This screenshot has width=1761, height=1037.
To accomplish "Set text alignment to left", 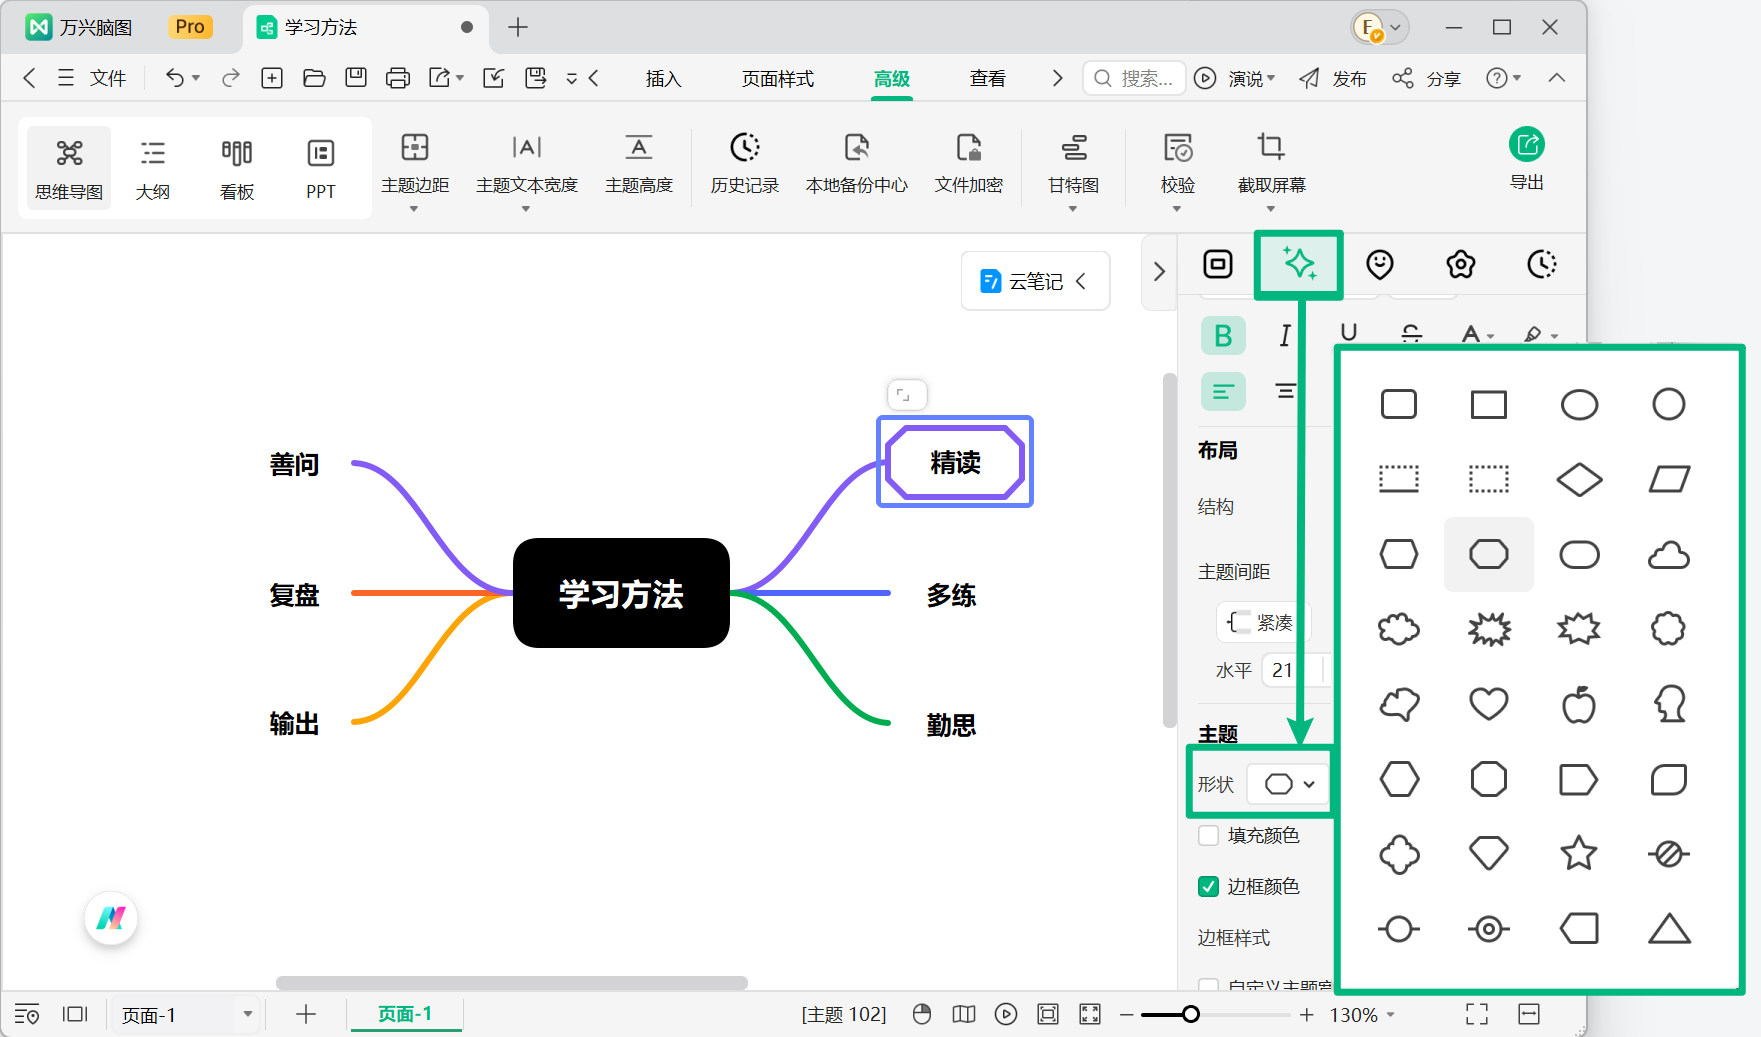I will [x=1223, y=391].
